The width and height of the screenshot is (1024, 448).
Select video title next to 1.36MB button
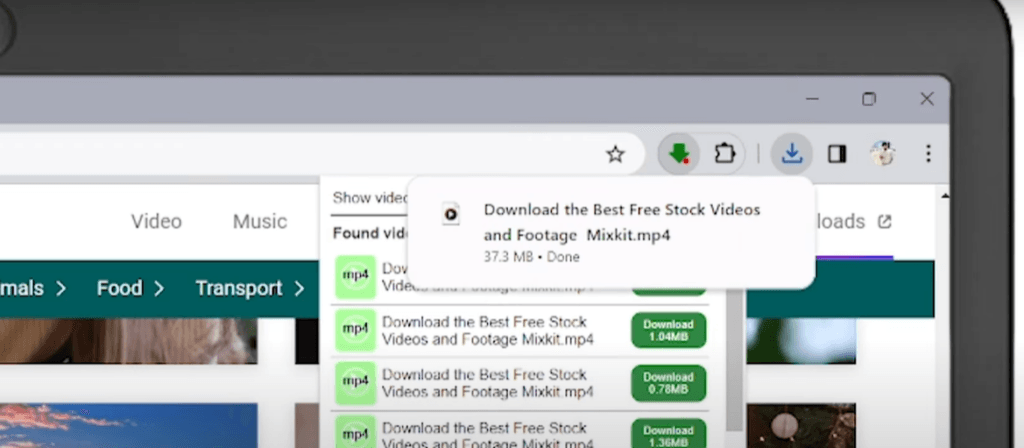487,435
